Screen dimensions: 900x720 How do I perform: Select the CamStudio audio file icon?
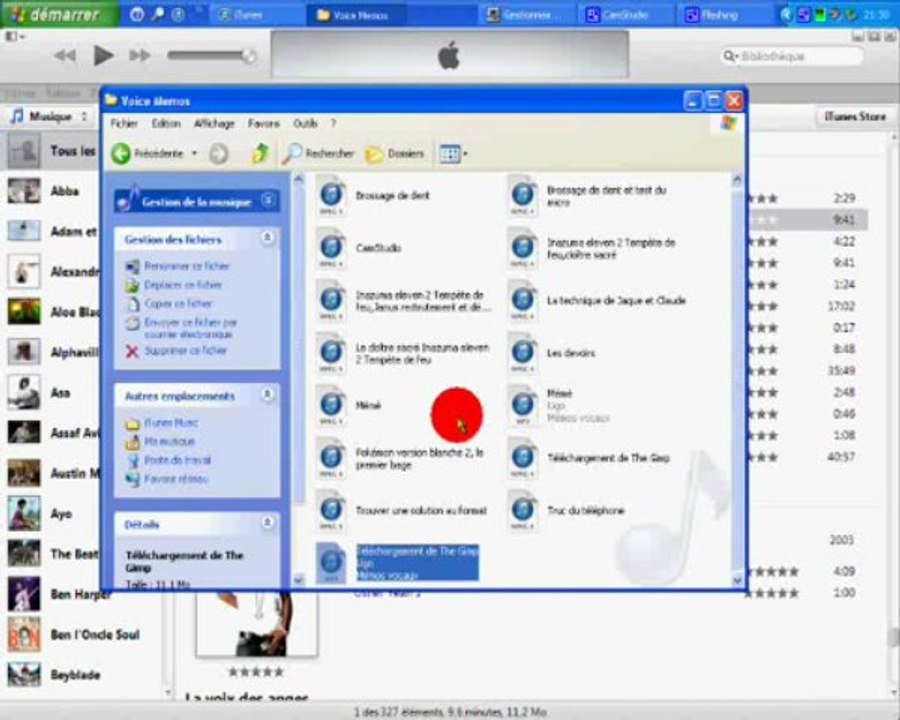point(332,248)
